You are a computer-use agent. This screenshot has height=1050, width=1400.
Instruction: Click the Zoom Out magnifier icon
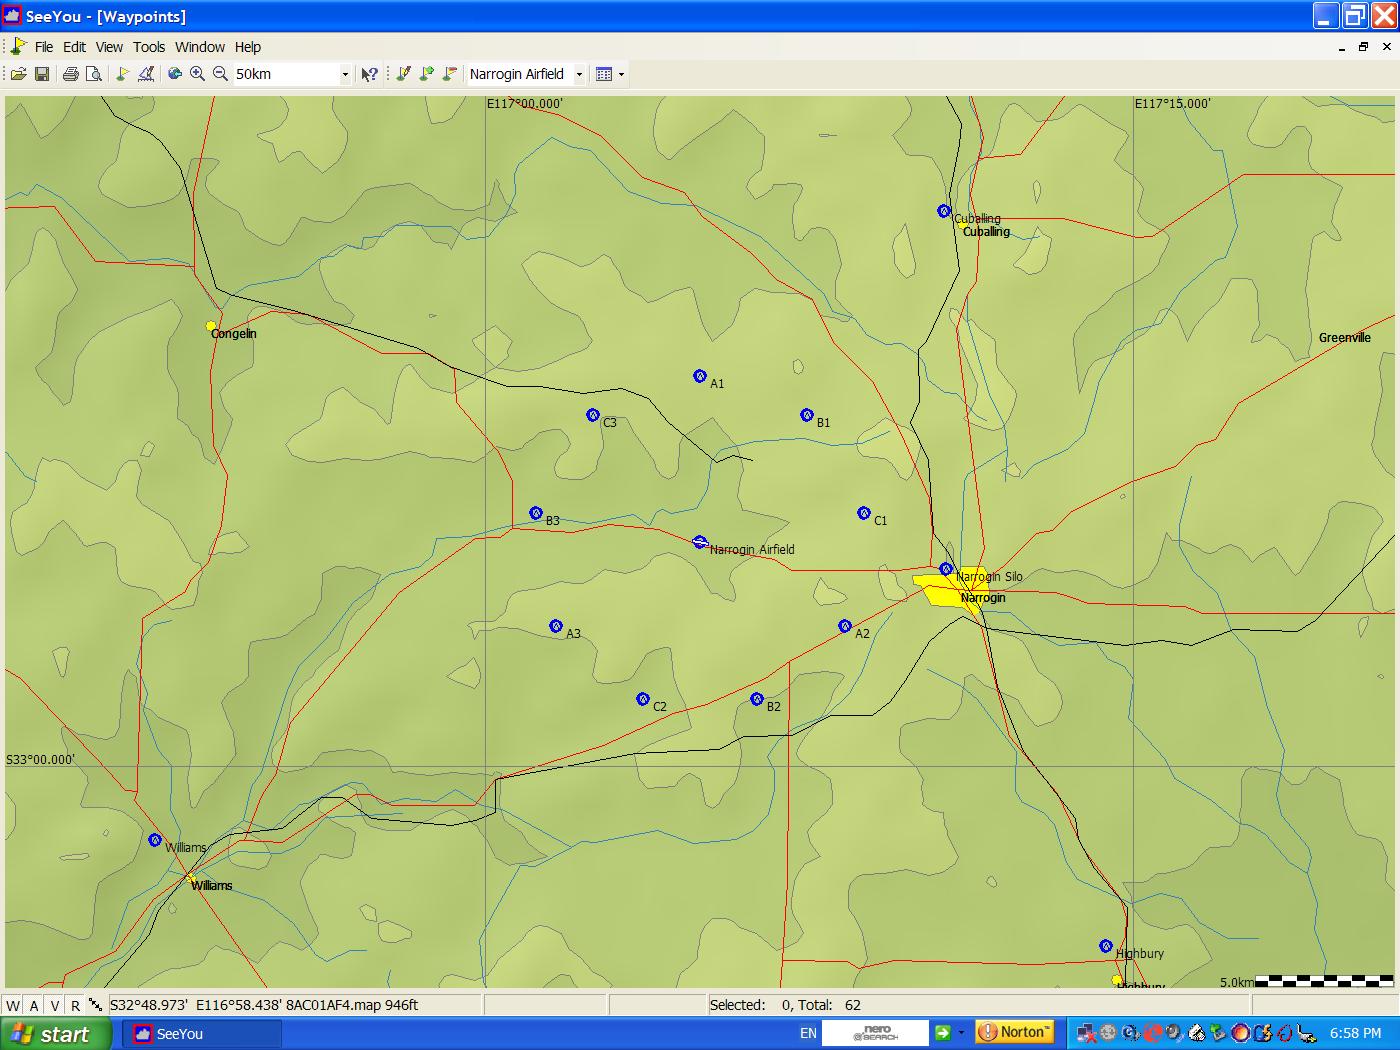click(220, 74)
